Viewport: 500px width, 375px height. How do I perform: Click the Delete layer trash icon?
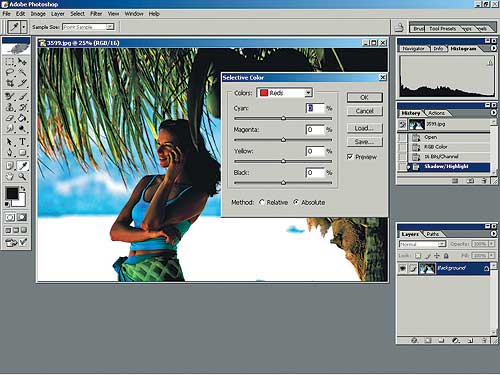[484, 340]
